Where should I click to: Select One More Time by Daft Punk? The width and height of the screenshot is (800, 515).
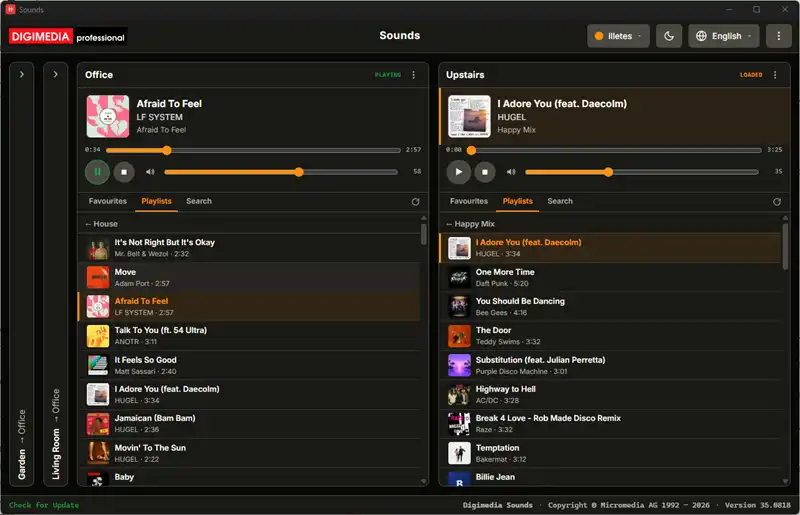610,278
